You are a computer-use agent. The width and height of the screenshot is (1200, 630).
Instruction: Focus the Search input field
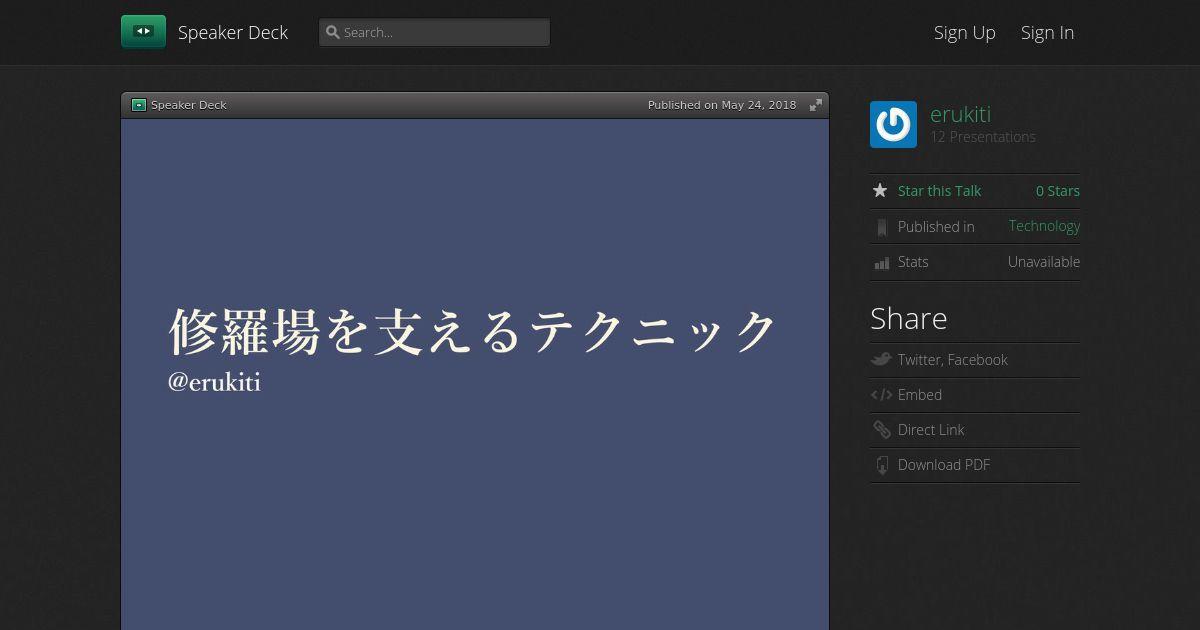tap(434, 32)
